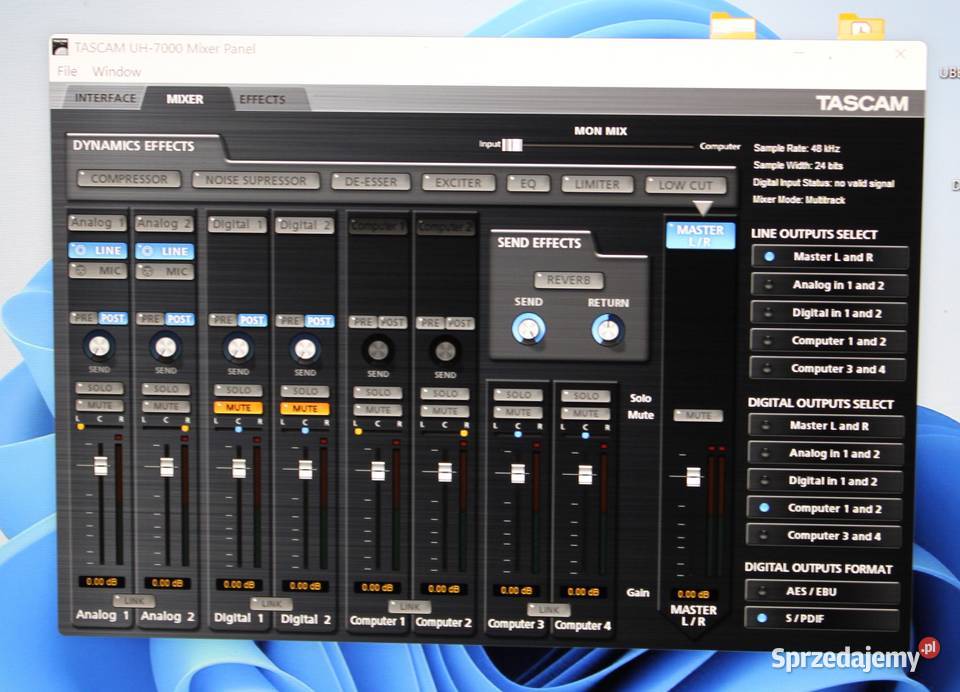The width and height of the screenshot is (960, 692).
Task: Set Analog 1 send to PRE
Action: (x=84, y=318)
